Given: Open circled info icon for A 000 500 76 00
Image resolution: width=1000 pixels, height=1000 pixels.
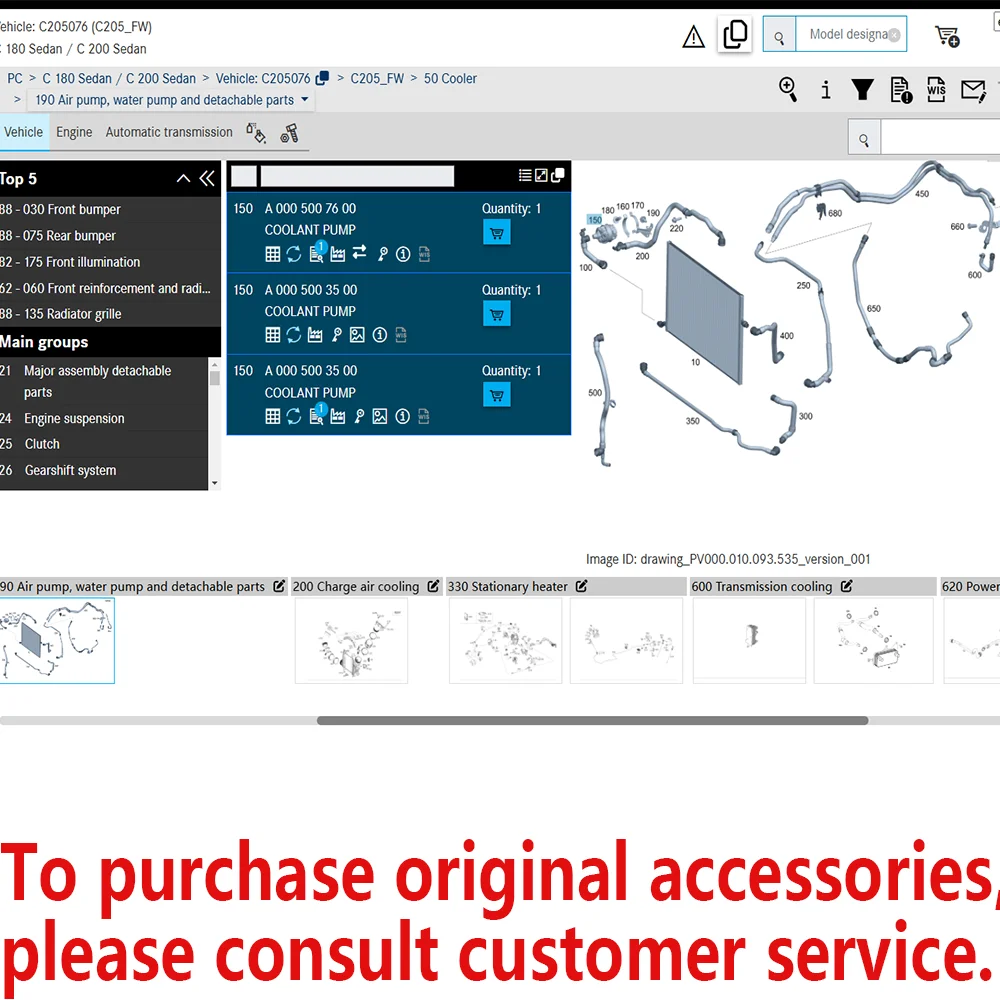Looking at the screenshot, I should click(403, 254).
